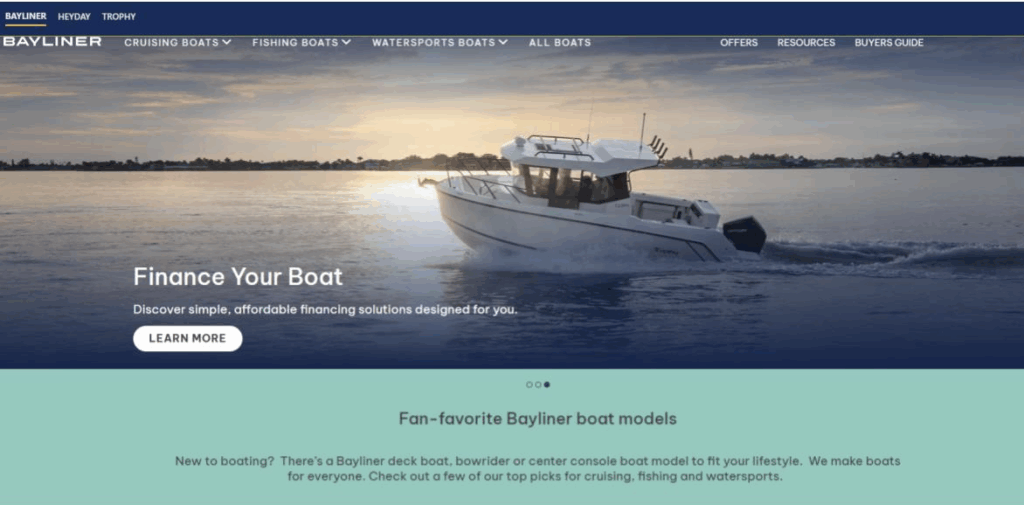Expand the Cruising Boats dropdown menu
1024x505 pixels.
coord(178,42)
